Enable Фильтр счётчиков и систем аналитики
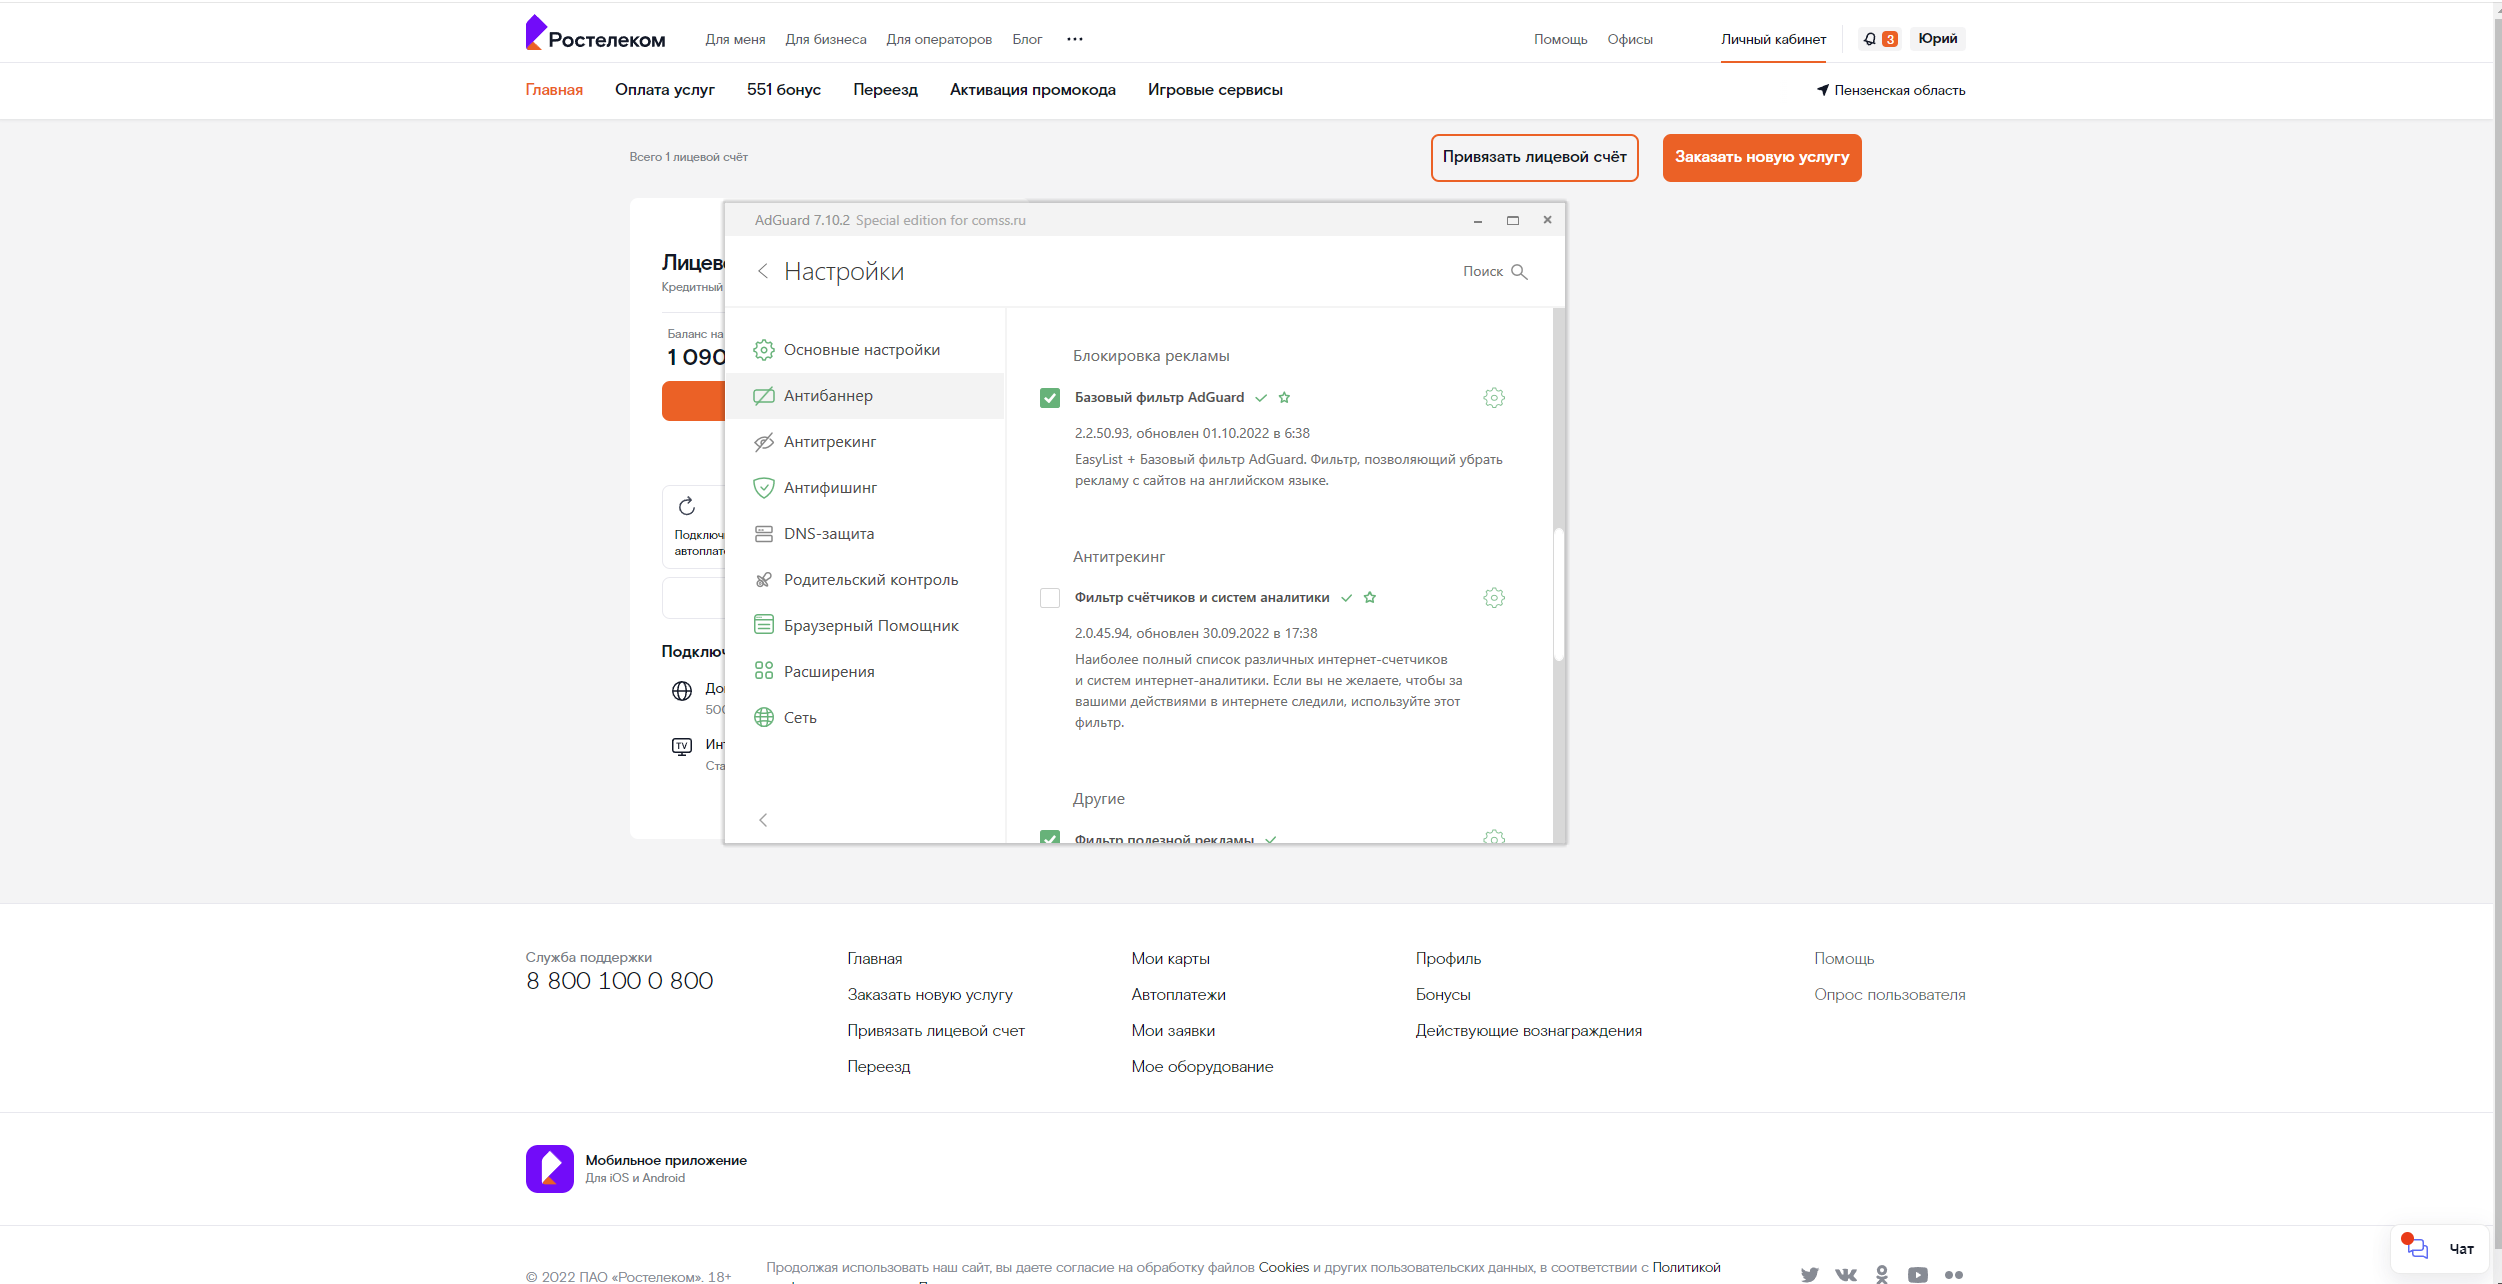This screenshot has height=1284, width=2502. tap(1050, 597)
